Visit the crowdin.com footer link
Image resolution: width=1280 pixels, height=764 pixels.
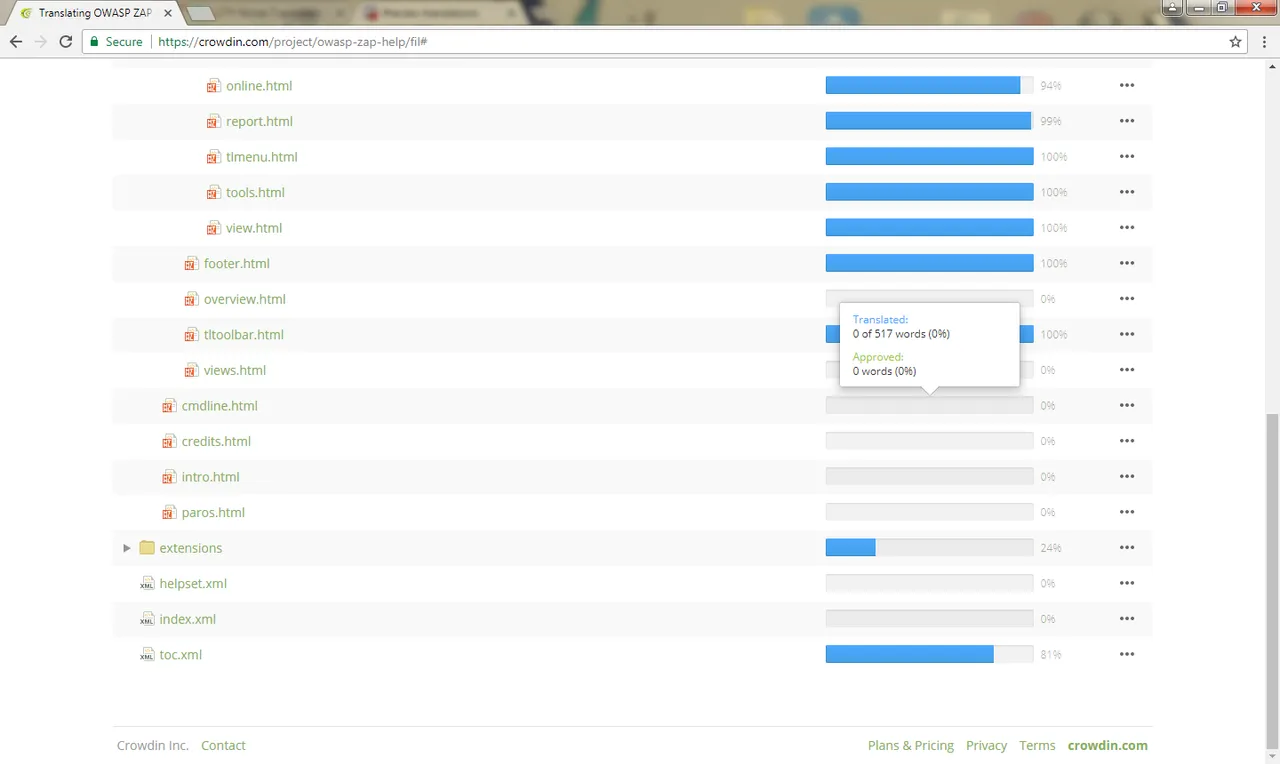pos(1108,745)
